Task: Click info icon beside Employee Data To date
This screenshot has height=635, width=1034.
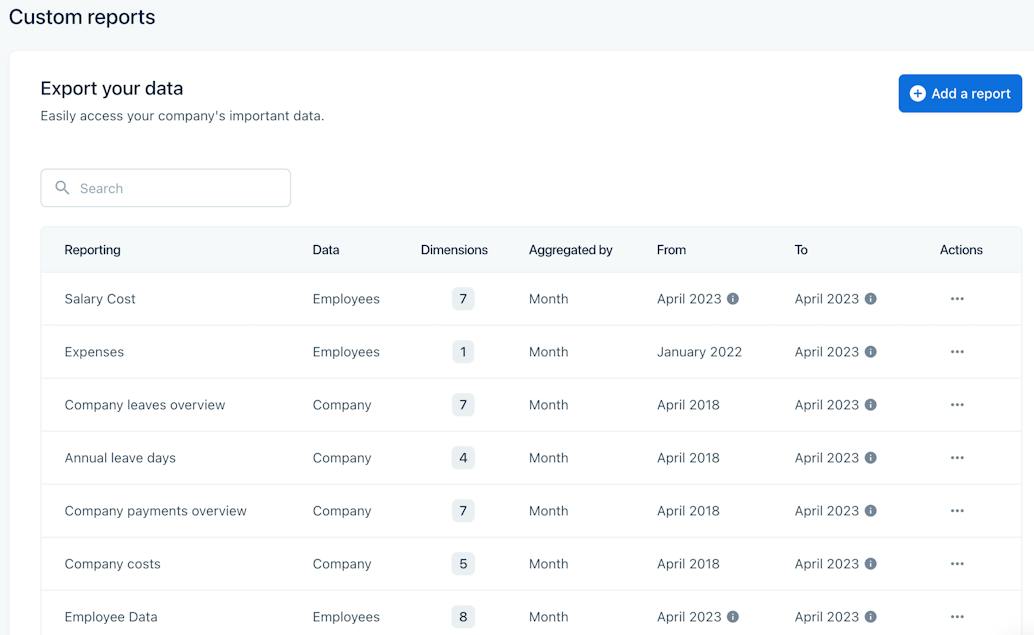Action: coord(870,617)
